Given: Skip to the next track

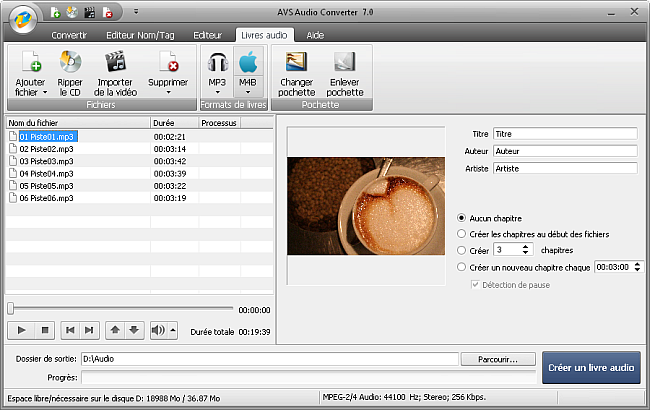Looking at the screenshot, I should pyautogui.click(x=89, y=330).
